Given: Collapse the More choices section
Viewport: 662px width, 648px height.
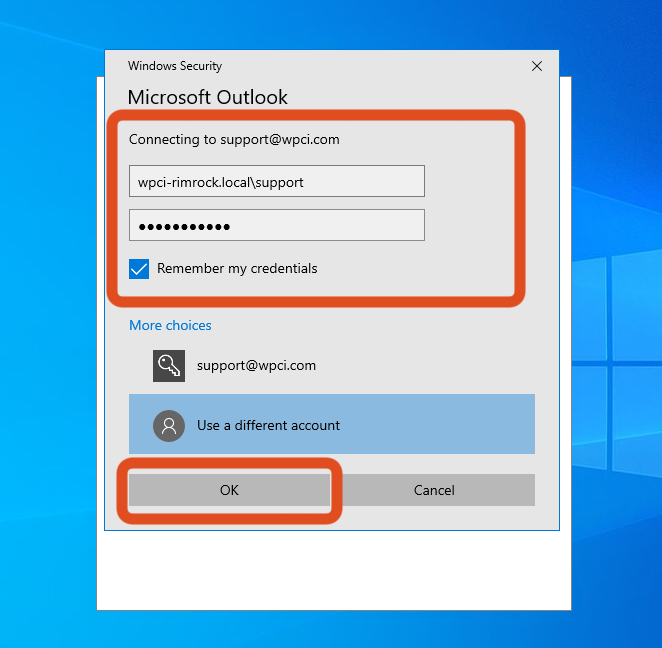Looking at the screenshot, I should [x=170, y=325].
